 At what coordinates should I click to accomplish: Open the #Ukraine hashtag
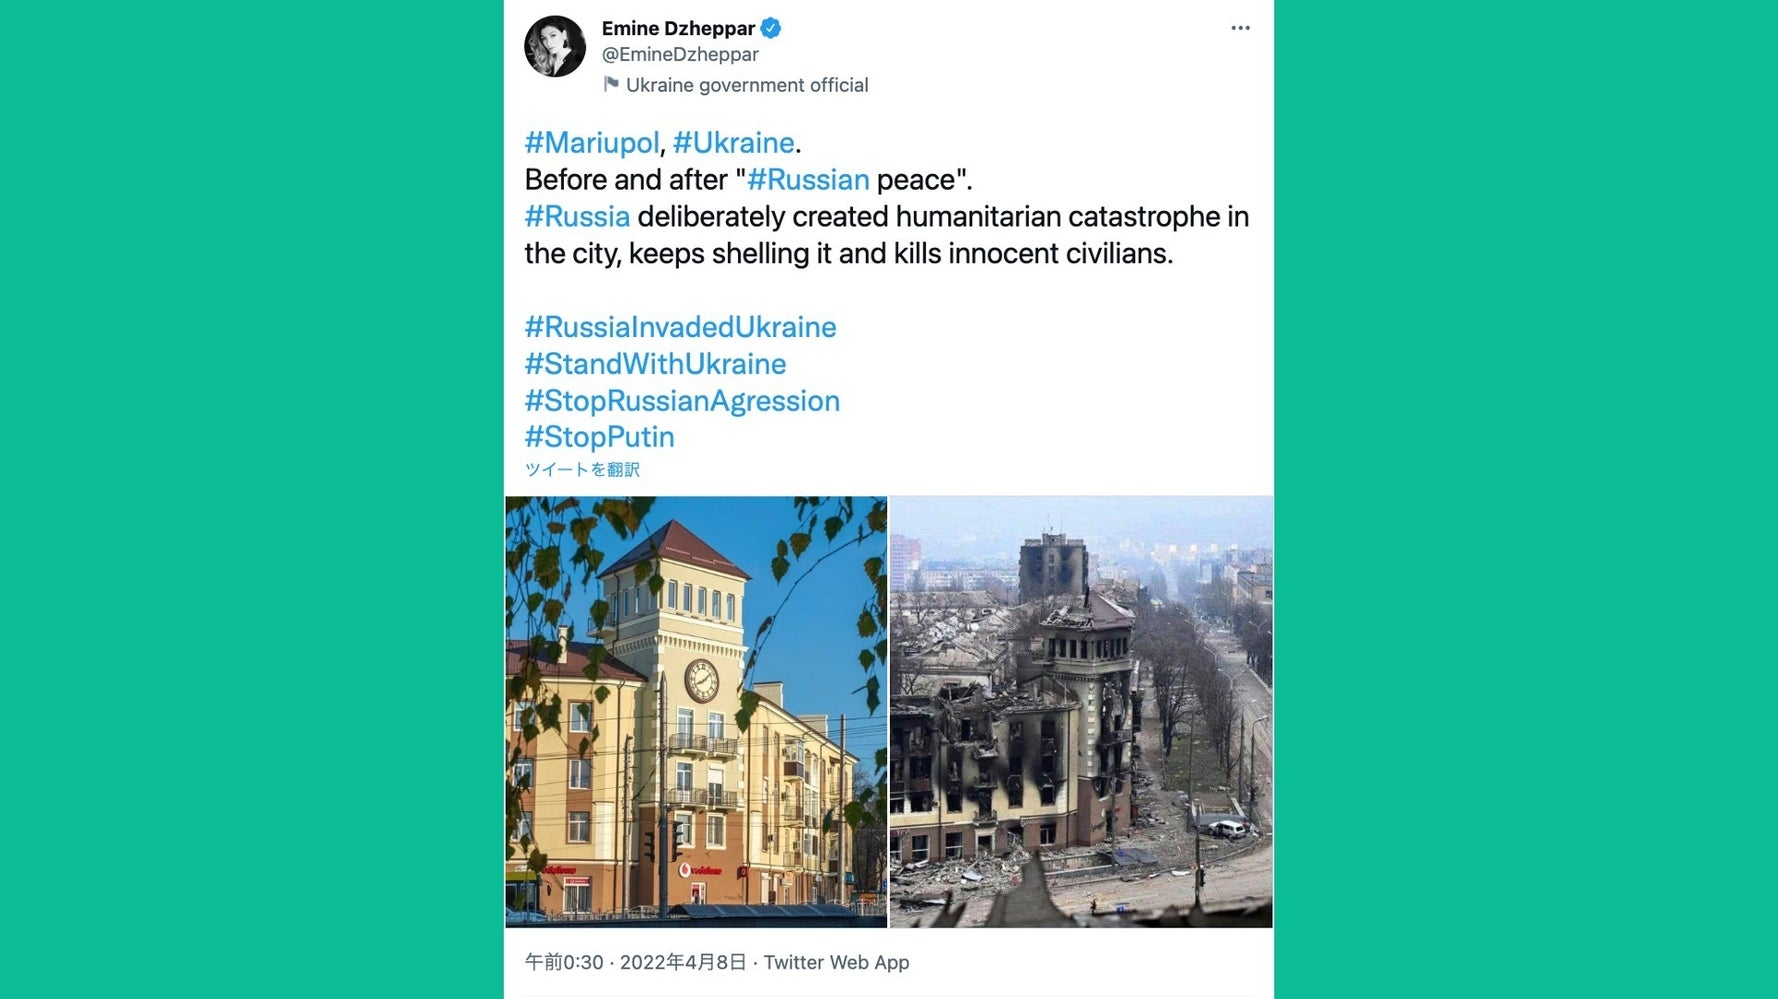[733, 143]
